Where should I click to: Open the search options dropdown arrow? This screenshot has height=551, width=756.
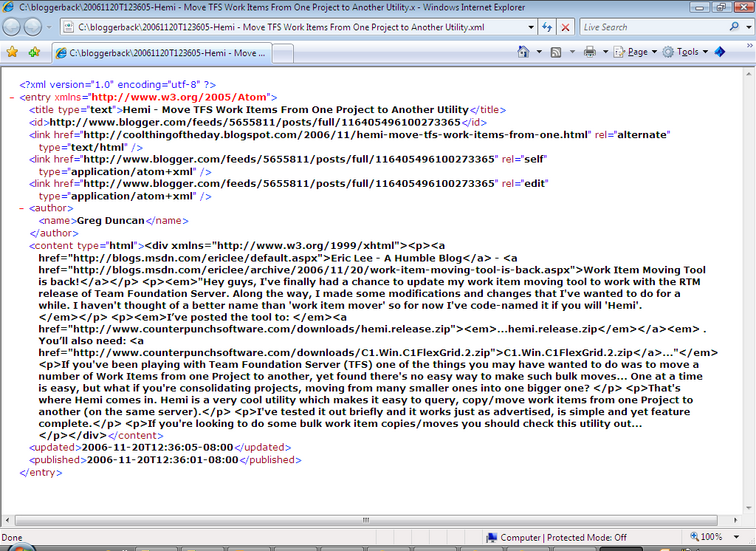tap(749, 27)
